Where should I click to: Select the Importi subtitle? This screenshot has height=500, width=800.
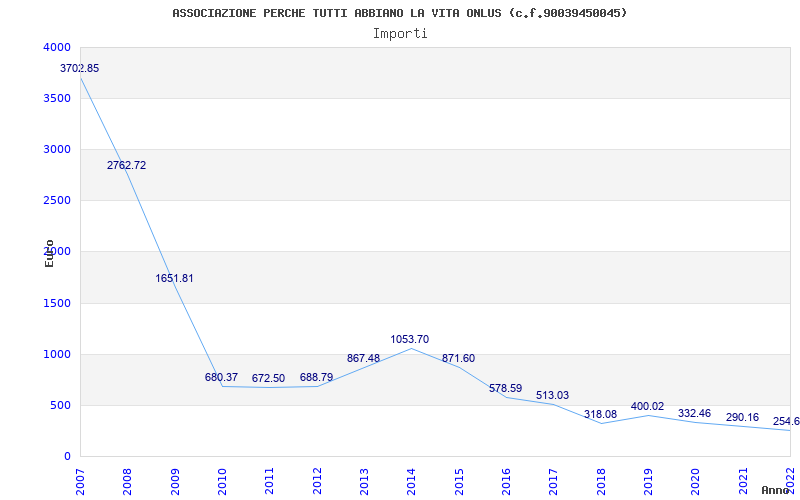click(x=400, y=34)
